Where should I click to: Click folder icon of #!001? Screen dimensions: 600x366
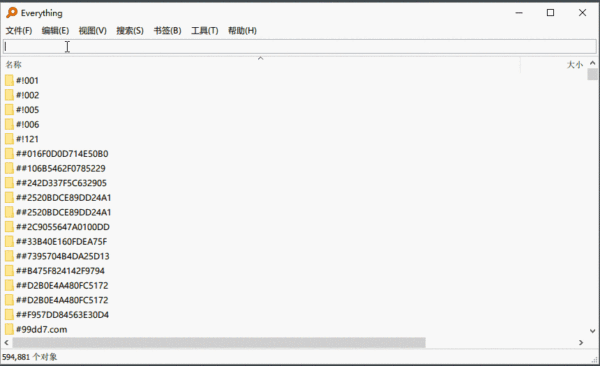[9, 80]
